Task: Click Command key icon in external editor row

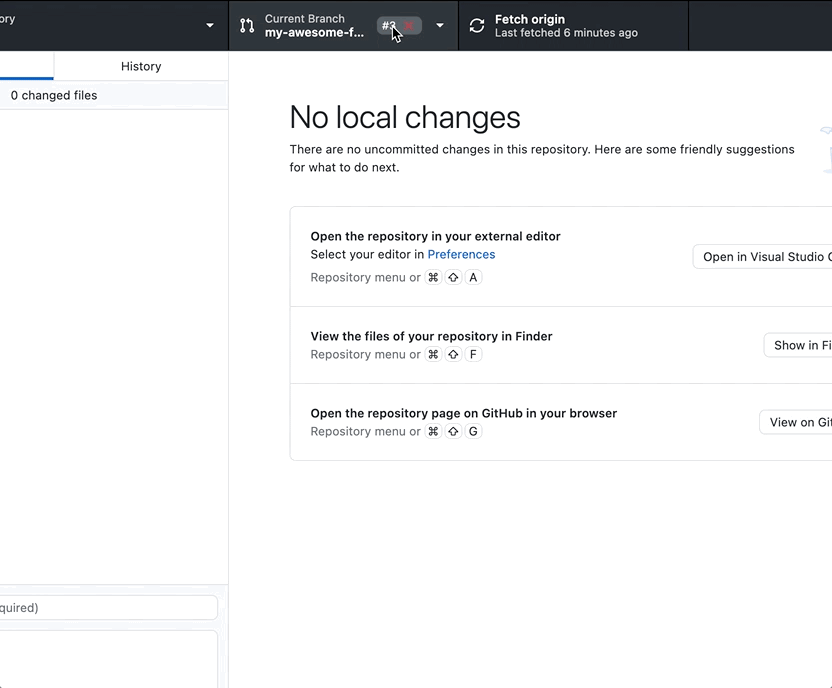Action: [x=433, y=278]
